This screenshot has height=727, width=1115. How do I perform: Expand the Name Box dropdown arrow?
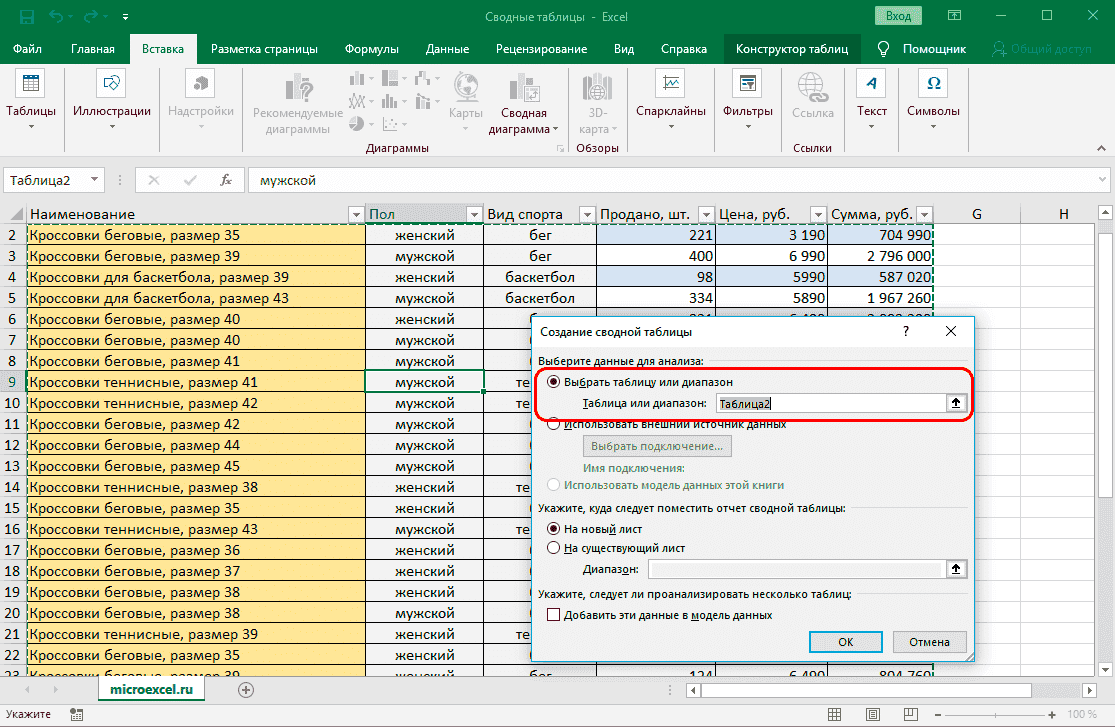[95, 180]
